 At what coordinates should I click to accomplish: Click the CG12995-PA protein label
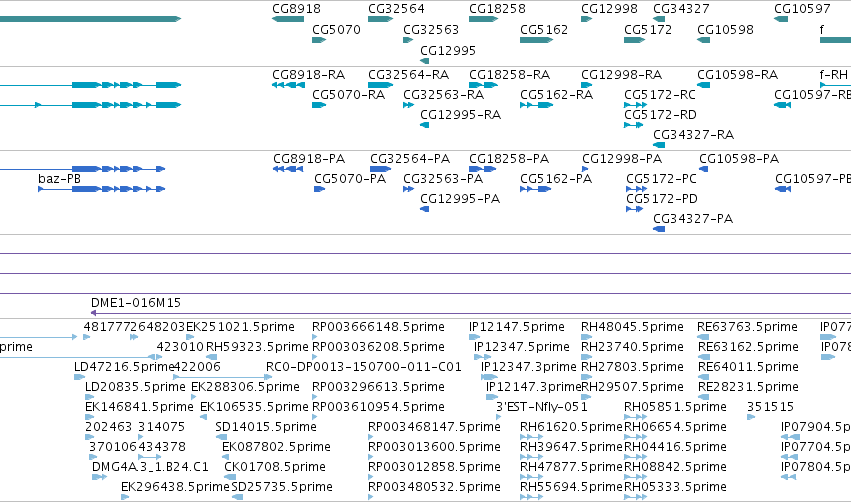coord(460,199)
